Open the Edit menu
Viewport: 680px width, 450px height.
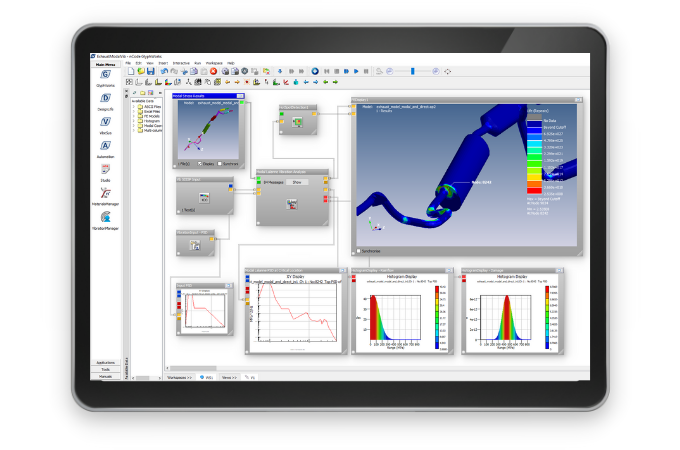(x=138, y=63)
